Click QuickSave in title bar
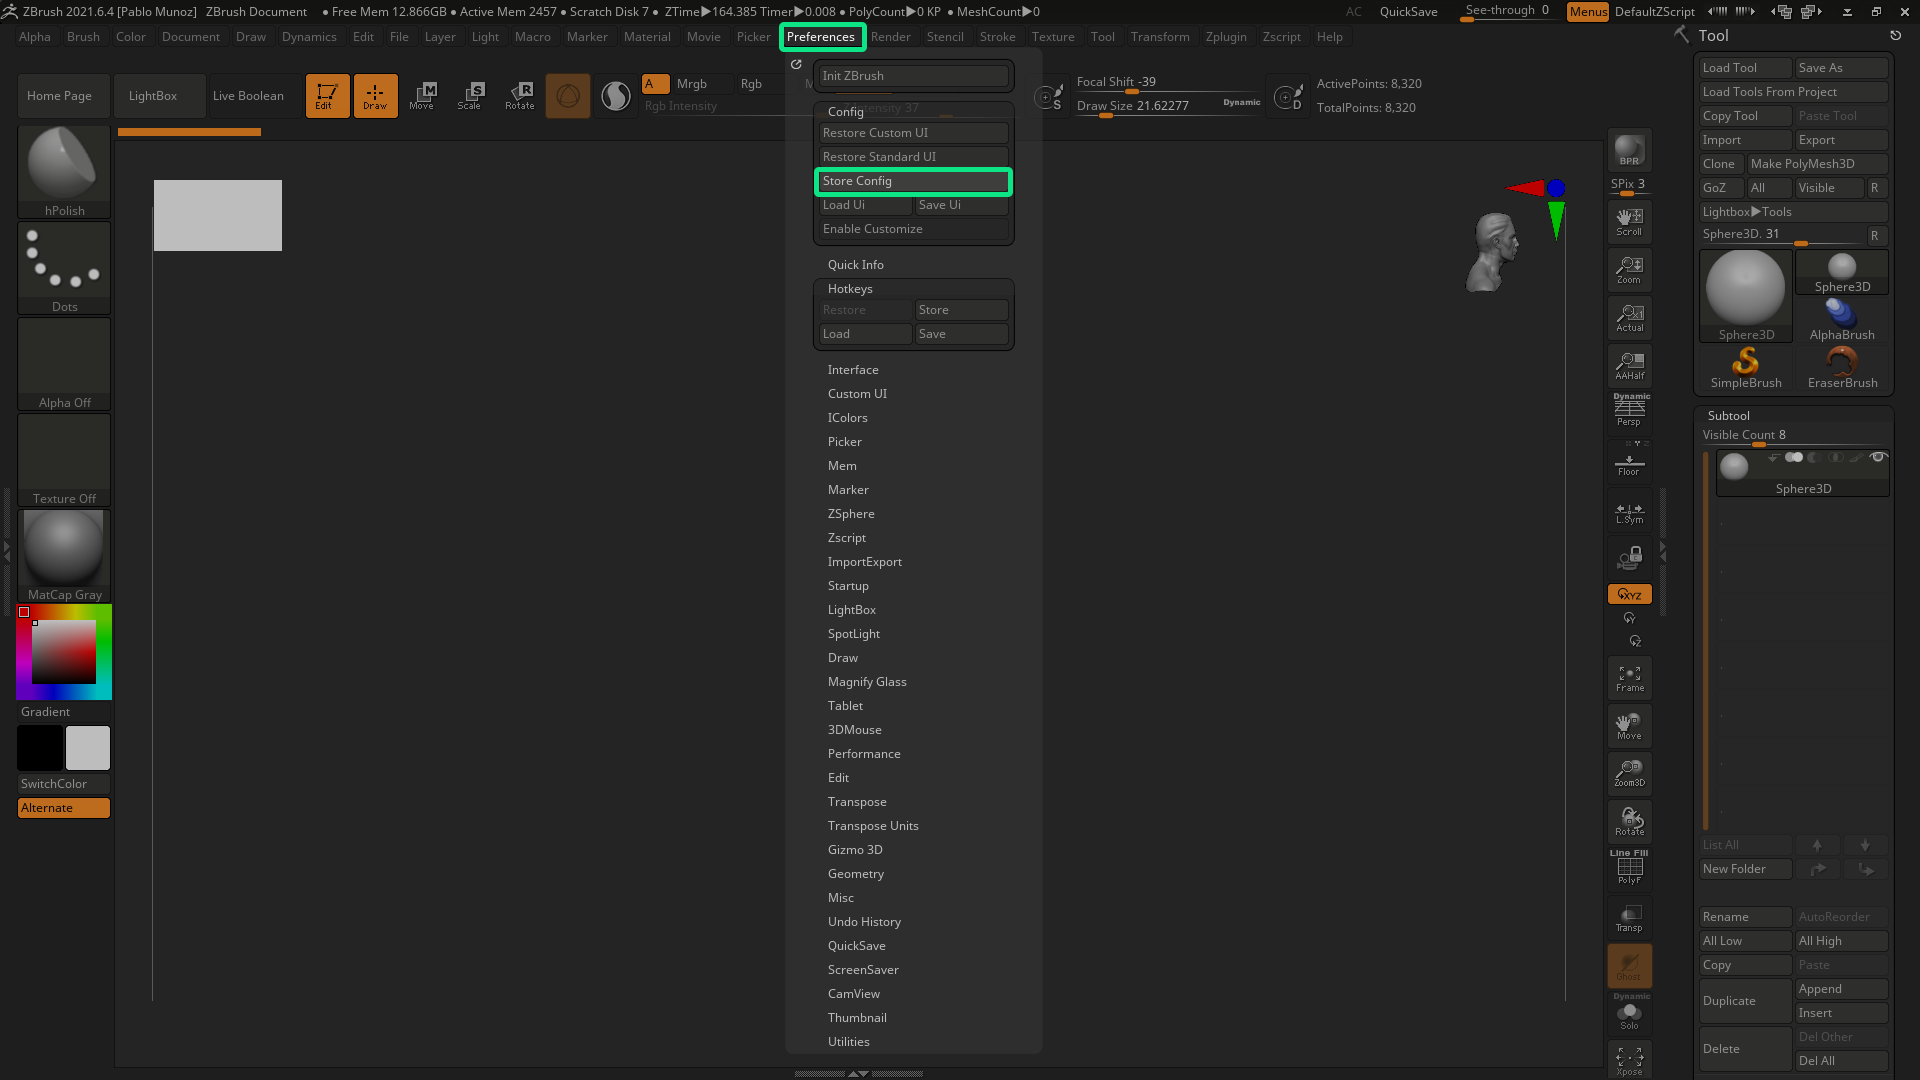This screenshot has height=1080, width=1920. coord(1408,12)
